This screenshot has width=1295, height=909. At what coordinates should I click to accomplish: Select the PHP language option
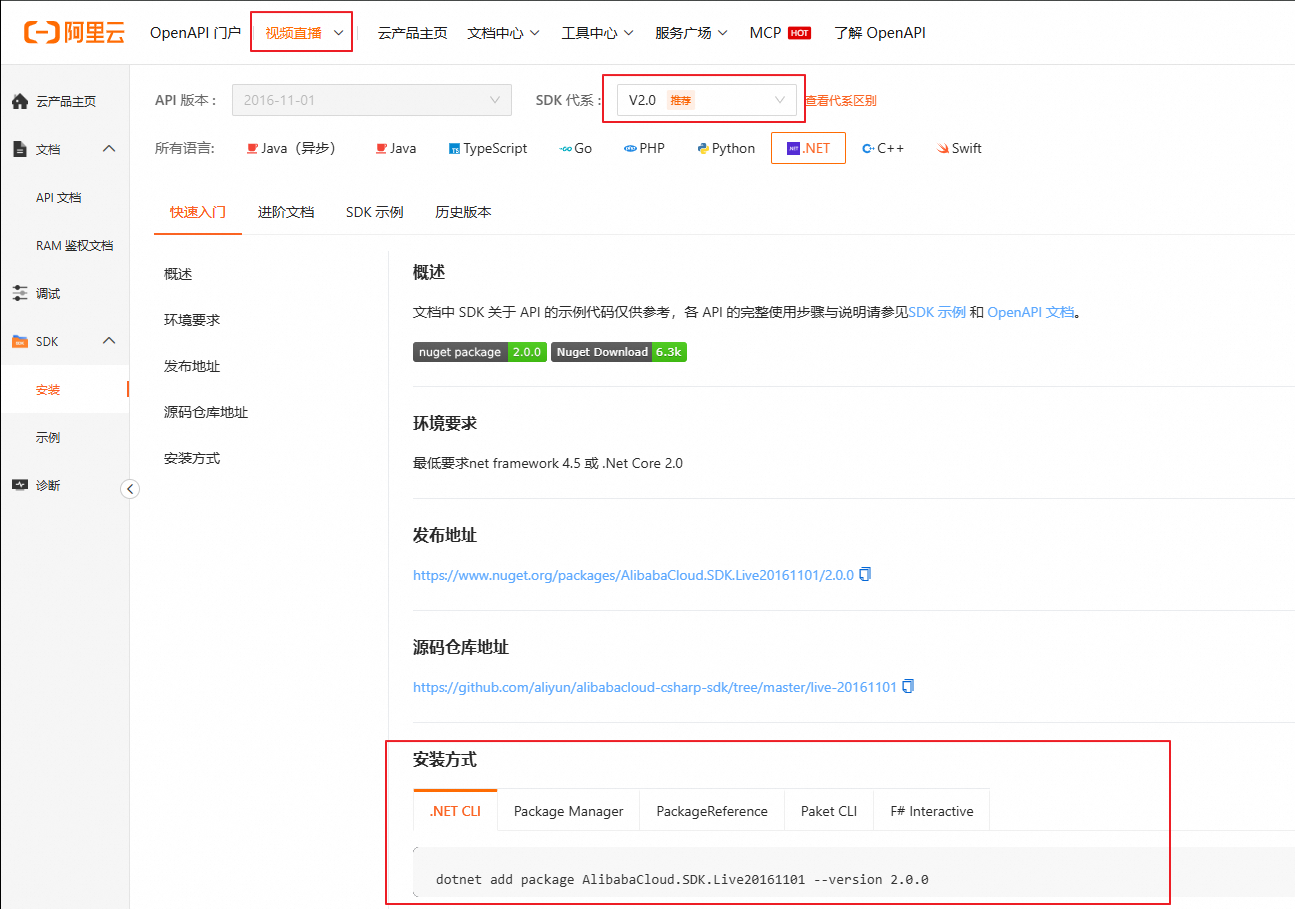644,148
